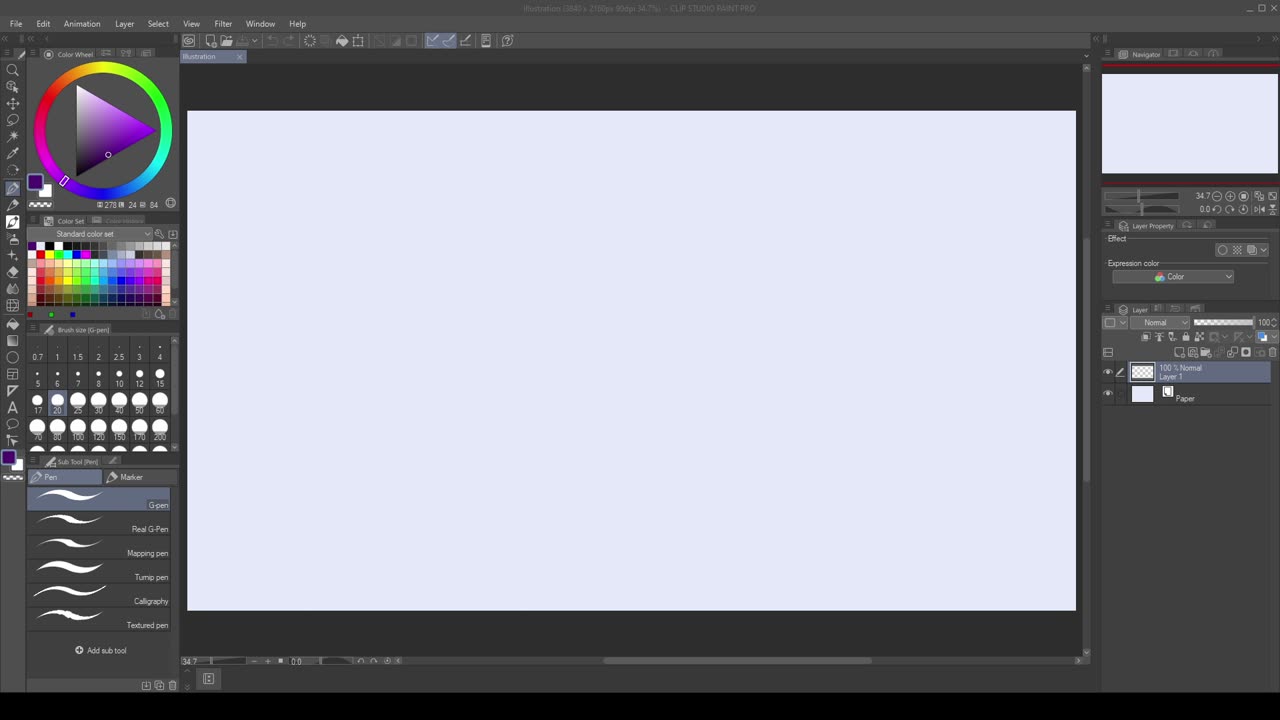Create a new canvas from command bar

point(211,41)
